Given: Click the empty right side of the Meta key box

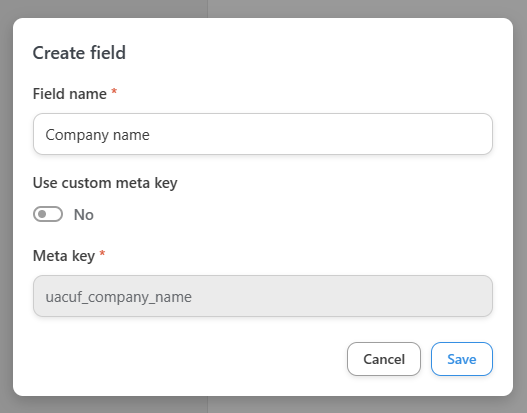Looking at the screenshot, I should [x=370, y=296].
